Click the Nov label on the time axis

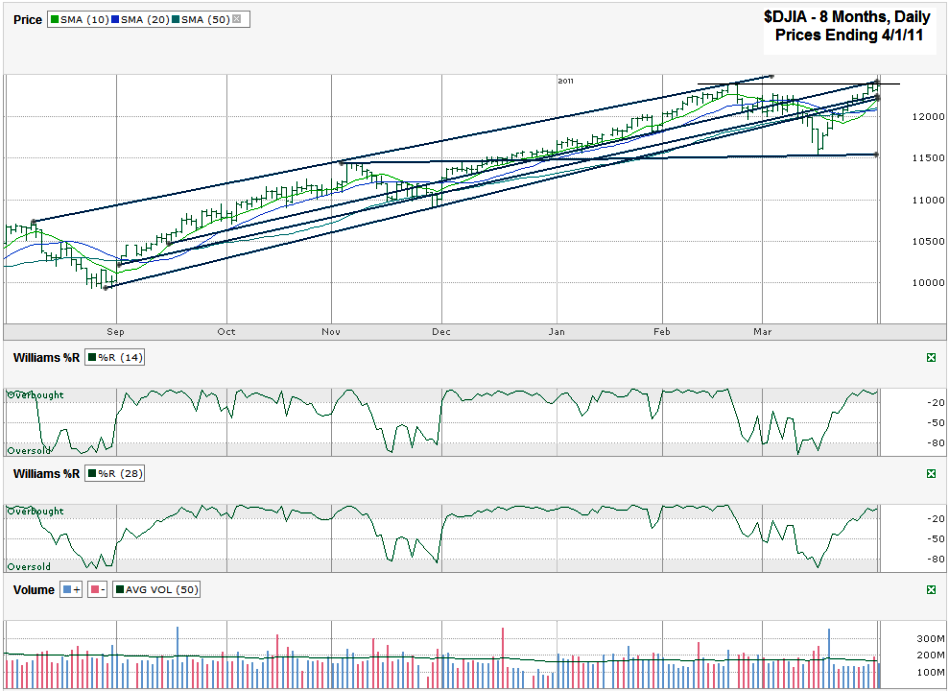click(x=331, y=332)
